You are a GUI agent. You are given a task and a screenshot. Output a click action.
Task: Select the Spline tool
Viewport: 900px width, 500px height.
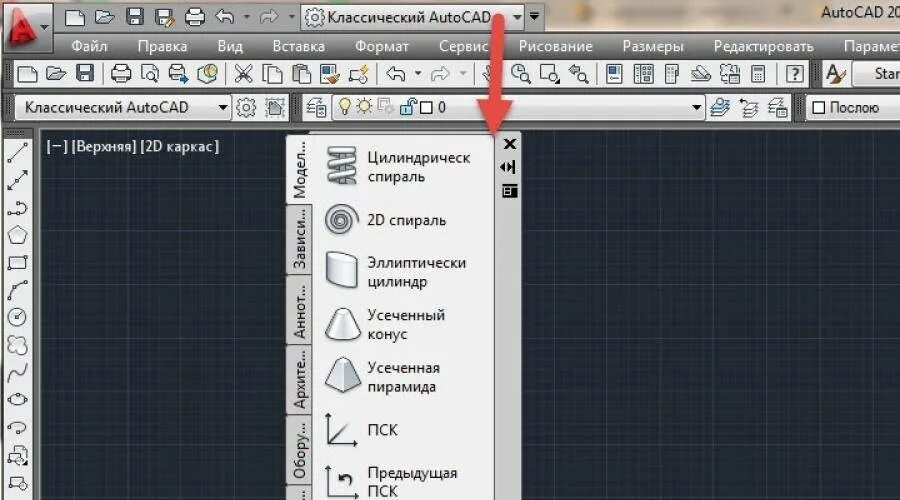[17, 373]
